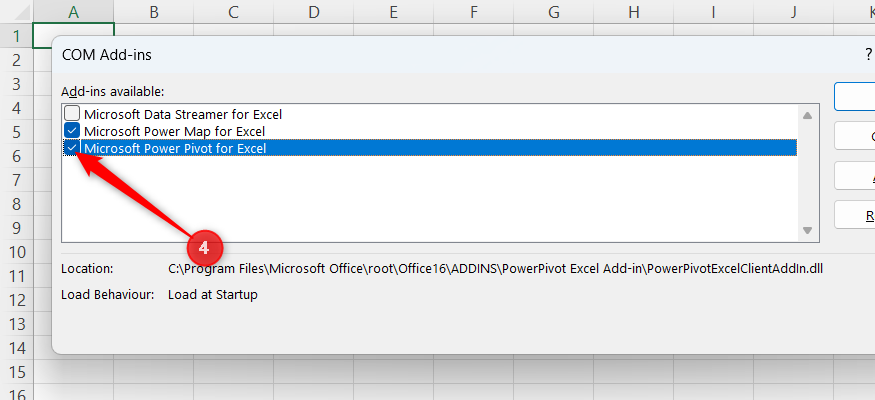Image resolution: width=875 pixels, height=400 pixels.
Task: Select row 9 header
Action: point(16,228)
